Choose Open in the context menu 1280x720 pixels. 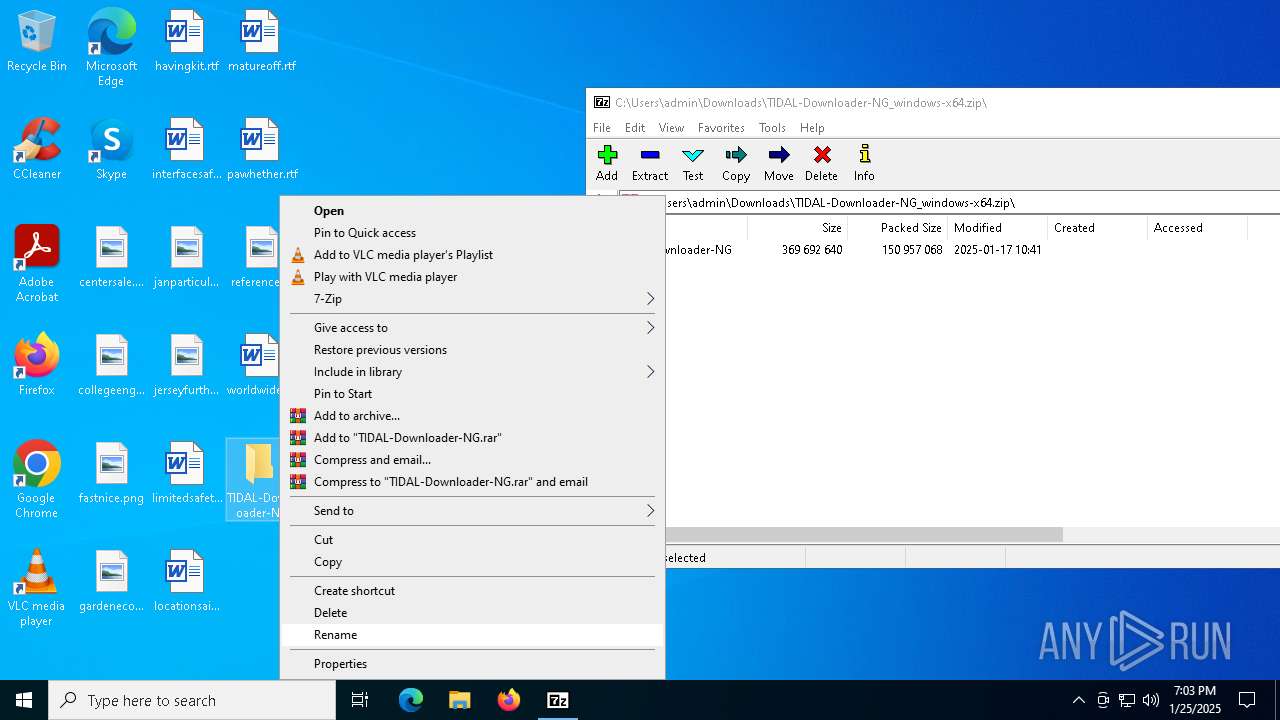point(472,211)
